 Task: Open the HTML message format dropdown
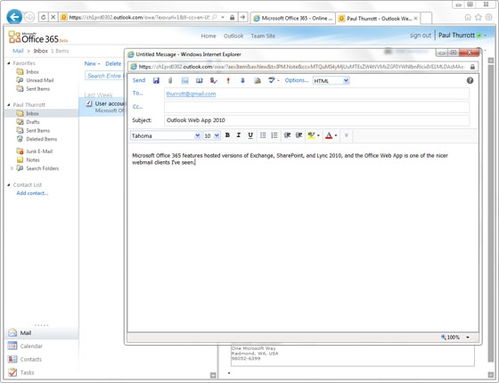tap(331, 81)
